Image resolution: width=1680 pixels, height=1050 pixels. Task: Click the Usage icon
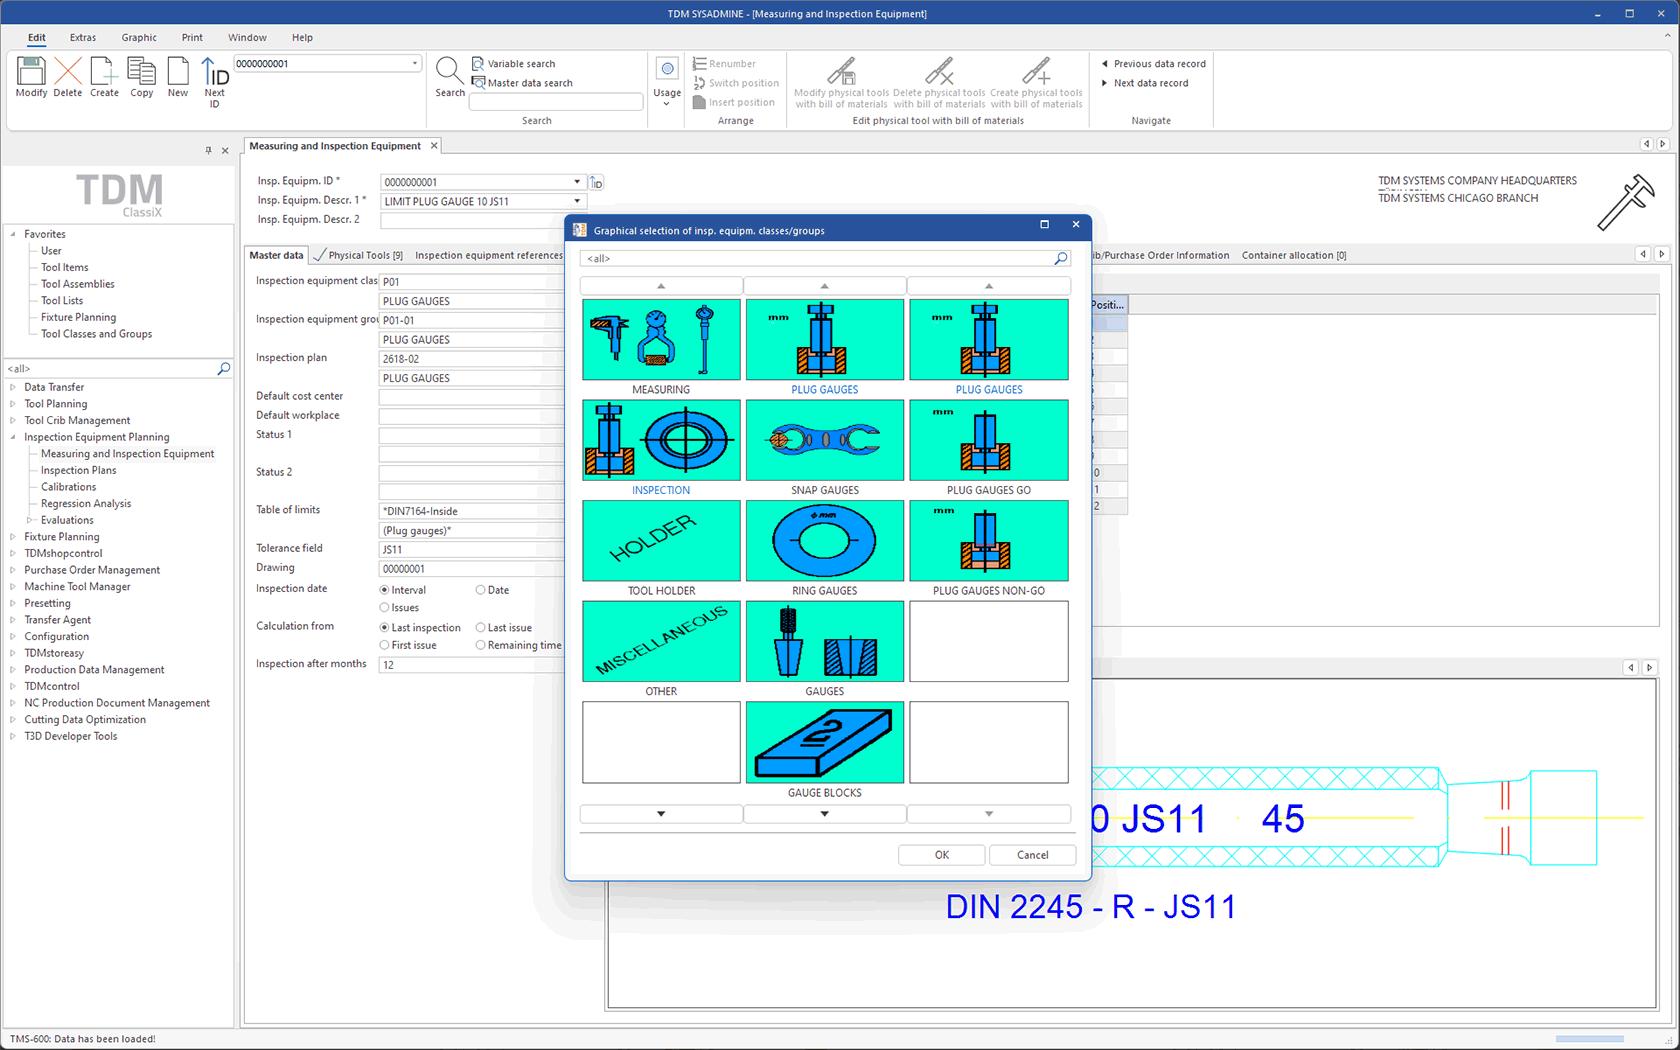pos(667,68)
